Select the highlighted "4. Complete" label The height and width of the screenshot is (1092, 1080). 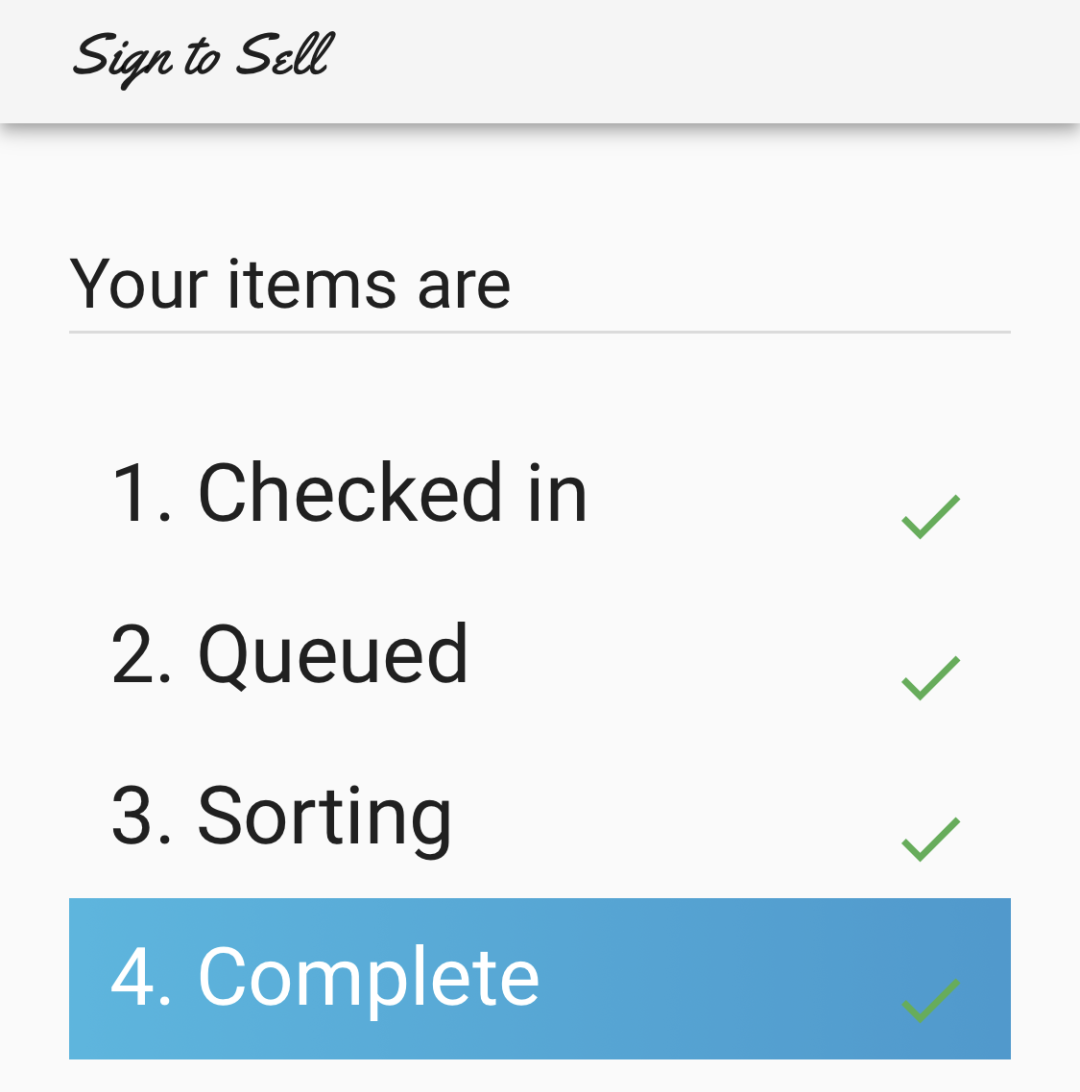325,977
